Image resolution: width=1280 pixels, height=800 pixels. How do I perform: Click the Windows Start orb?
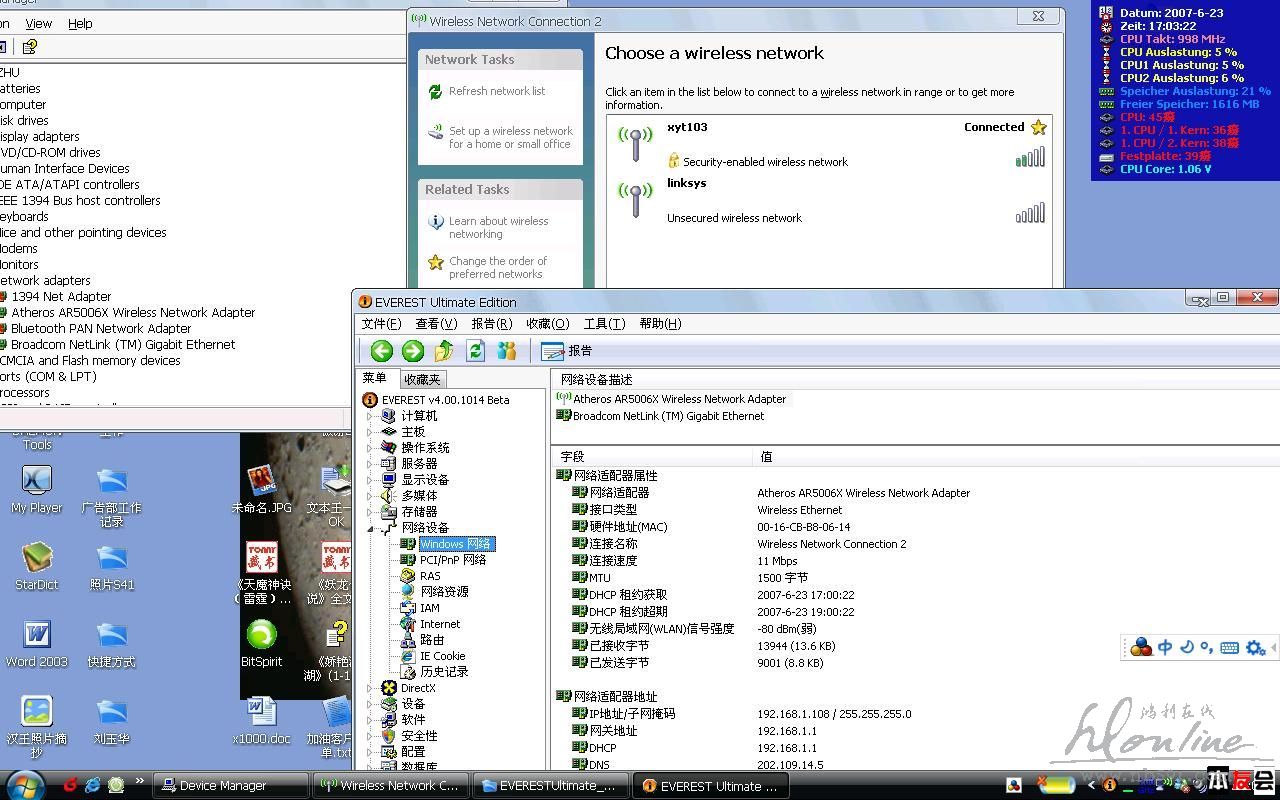click(x=24, y=785)
